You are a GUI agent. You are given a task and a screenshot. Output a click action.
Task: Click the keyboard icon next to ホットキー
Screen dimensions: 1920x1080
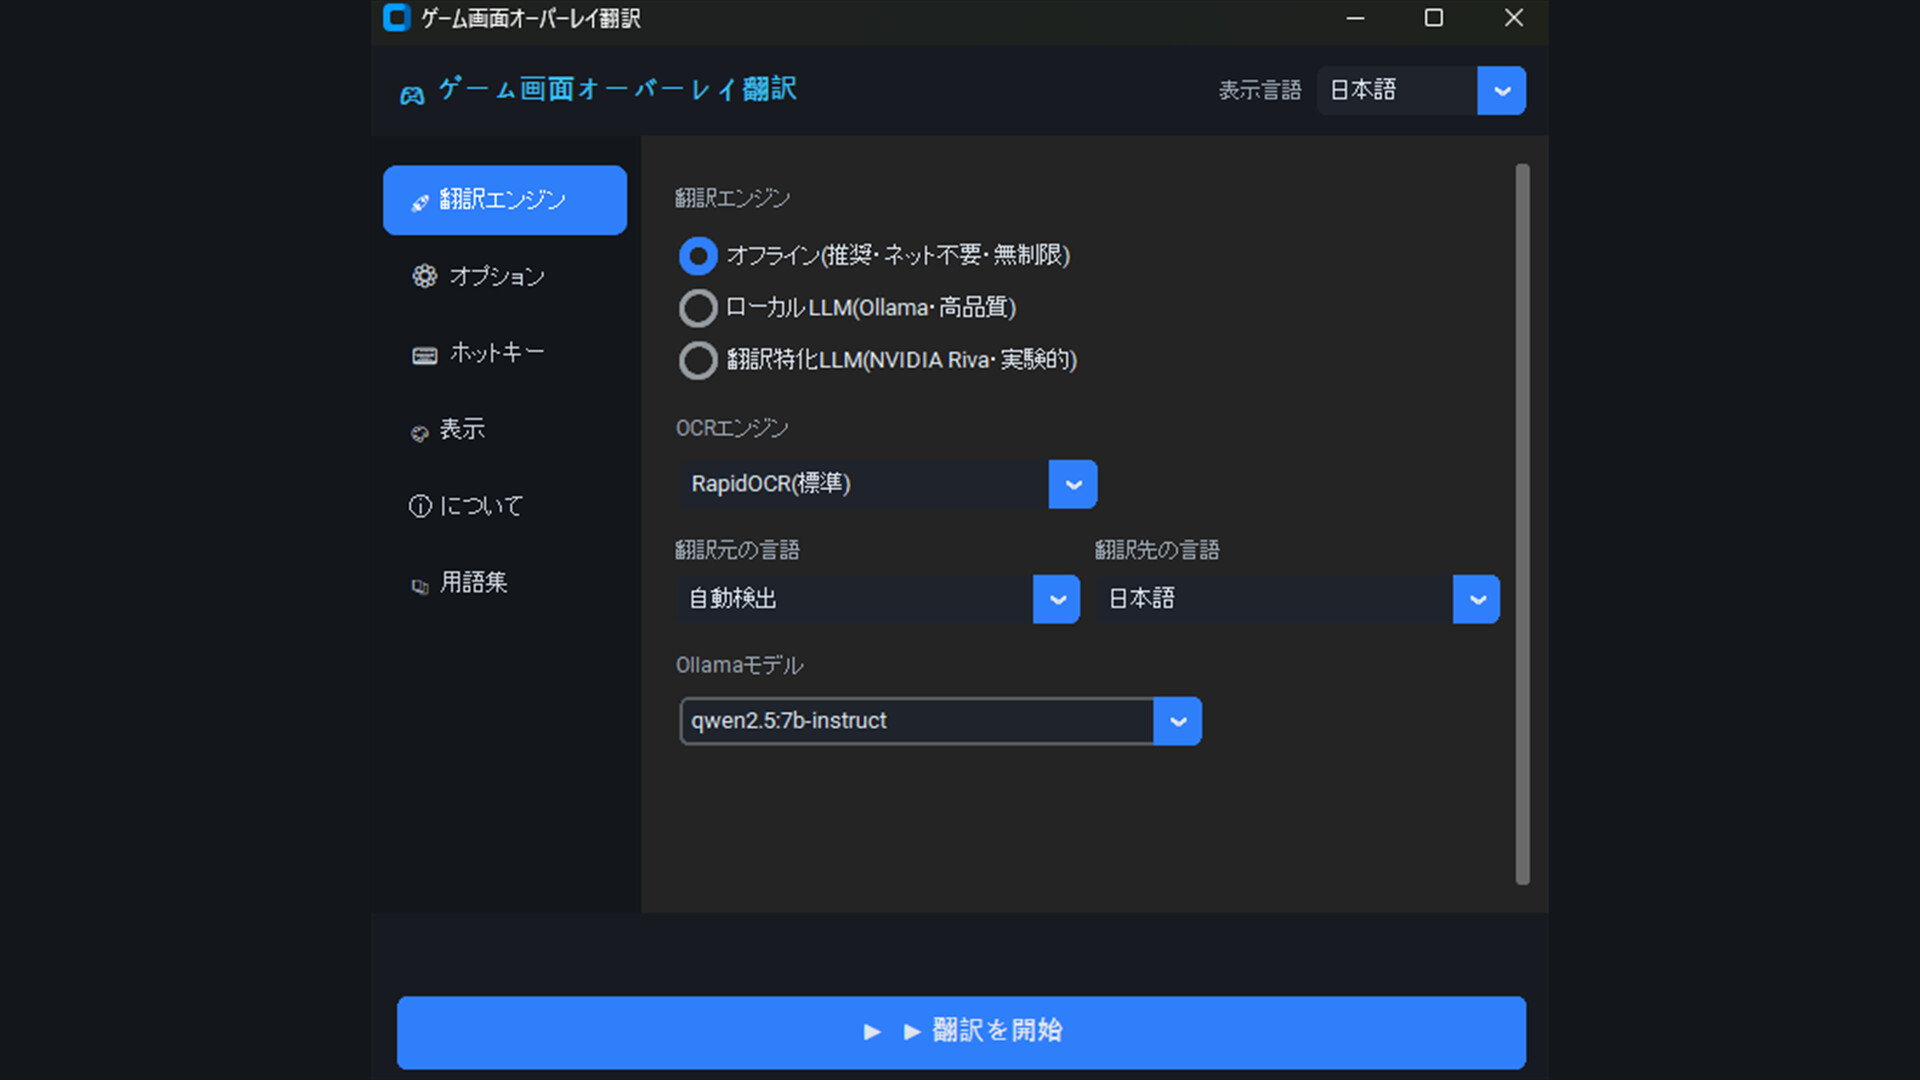click(425, 356)
